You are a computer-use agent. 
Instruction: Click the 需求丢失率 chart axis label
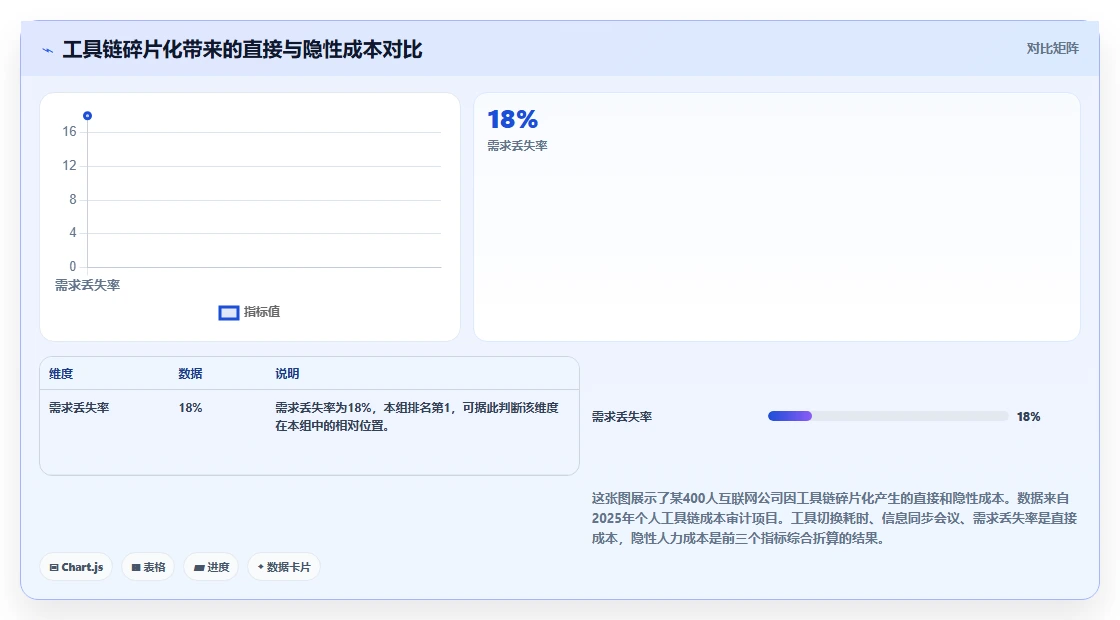(87, 285)
